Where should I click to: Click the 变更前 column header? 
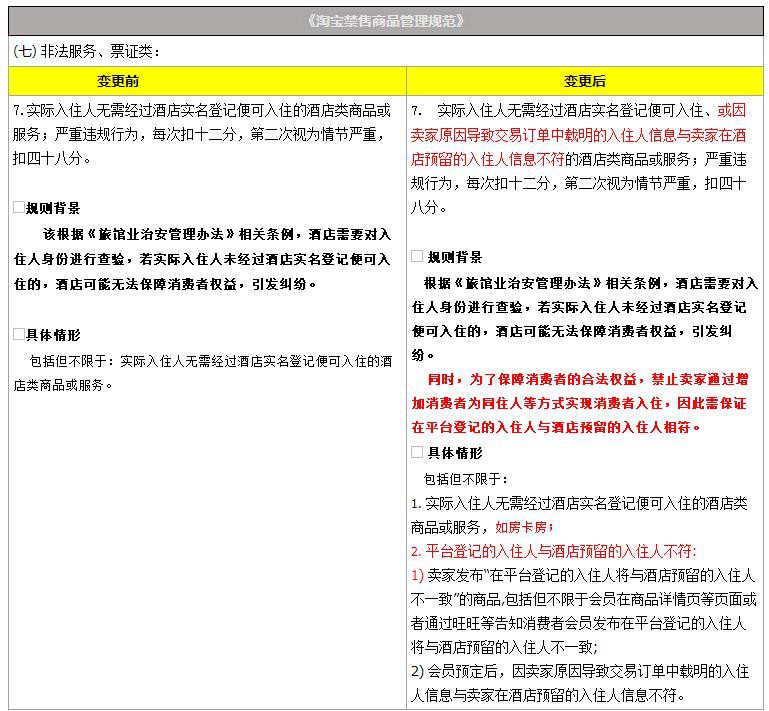pyautogui.click(x=118, y=81)
